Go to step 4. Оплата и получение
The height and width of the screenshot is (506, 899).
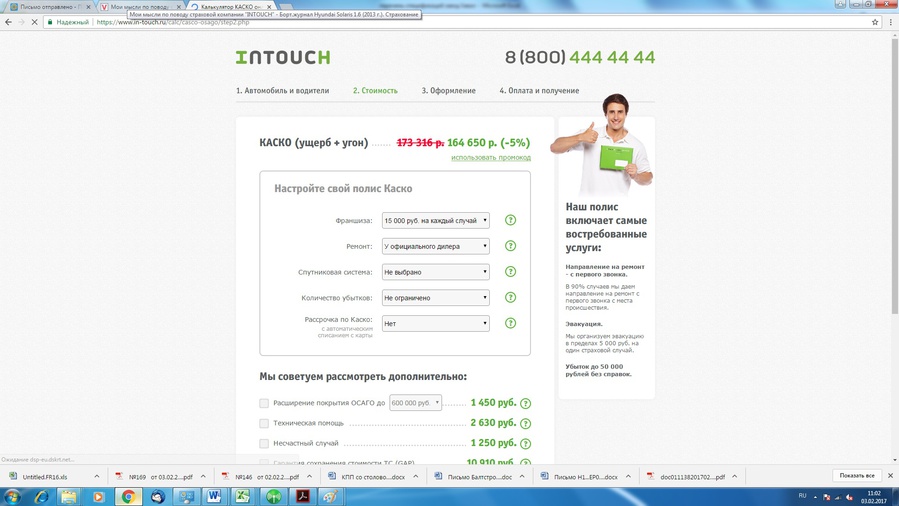pos(539,91)
